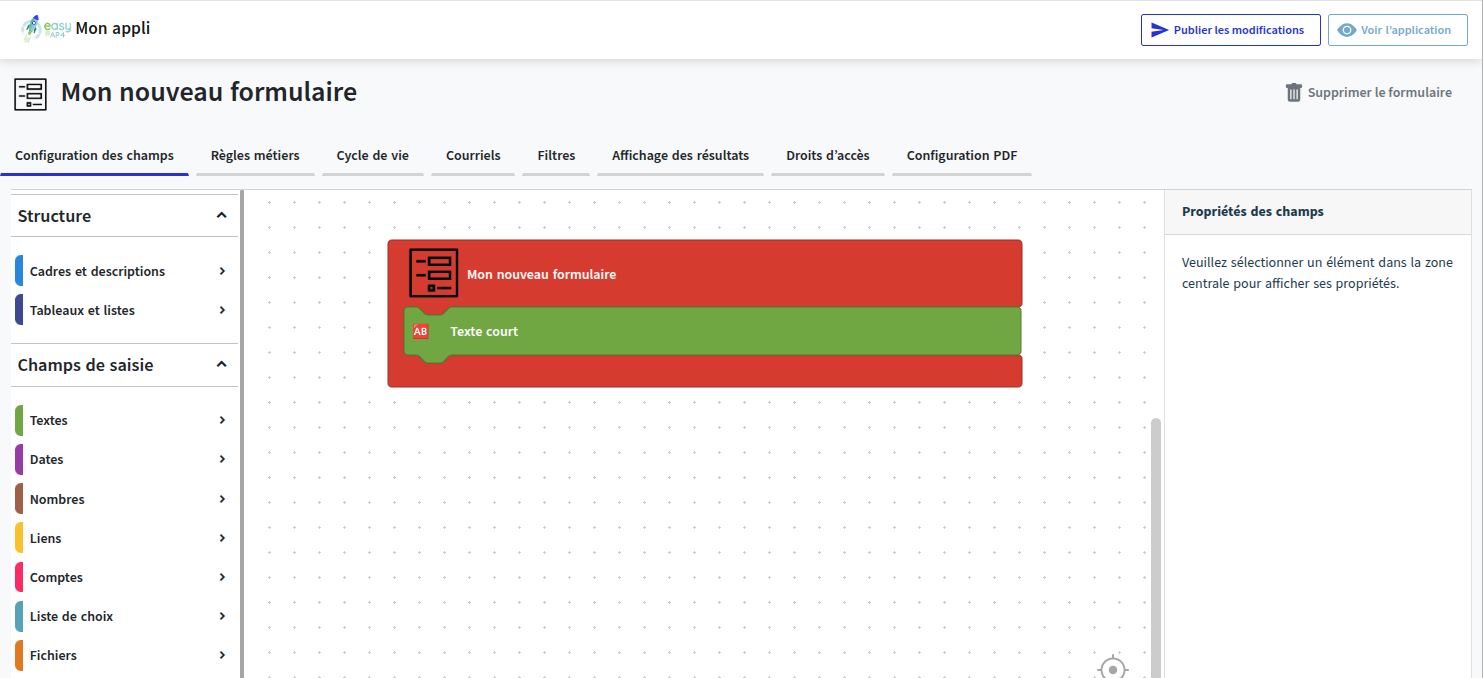Viewport: 1483px width, 678px height.
Task: Click the eye icon in Voir l'application
Action: click(1347, 30)
